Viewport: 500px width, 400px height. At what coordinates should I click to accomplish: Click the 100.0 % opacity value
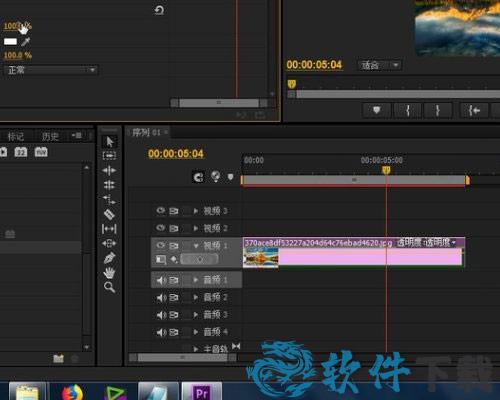coord(18,55)
